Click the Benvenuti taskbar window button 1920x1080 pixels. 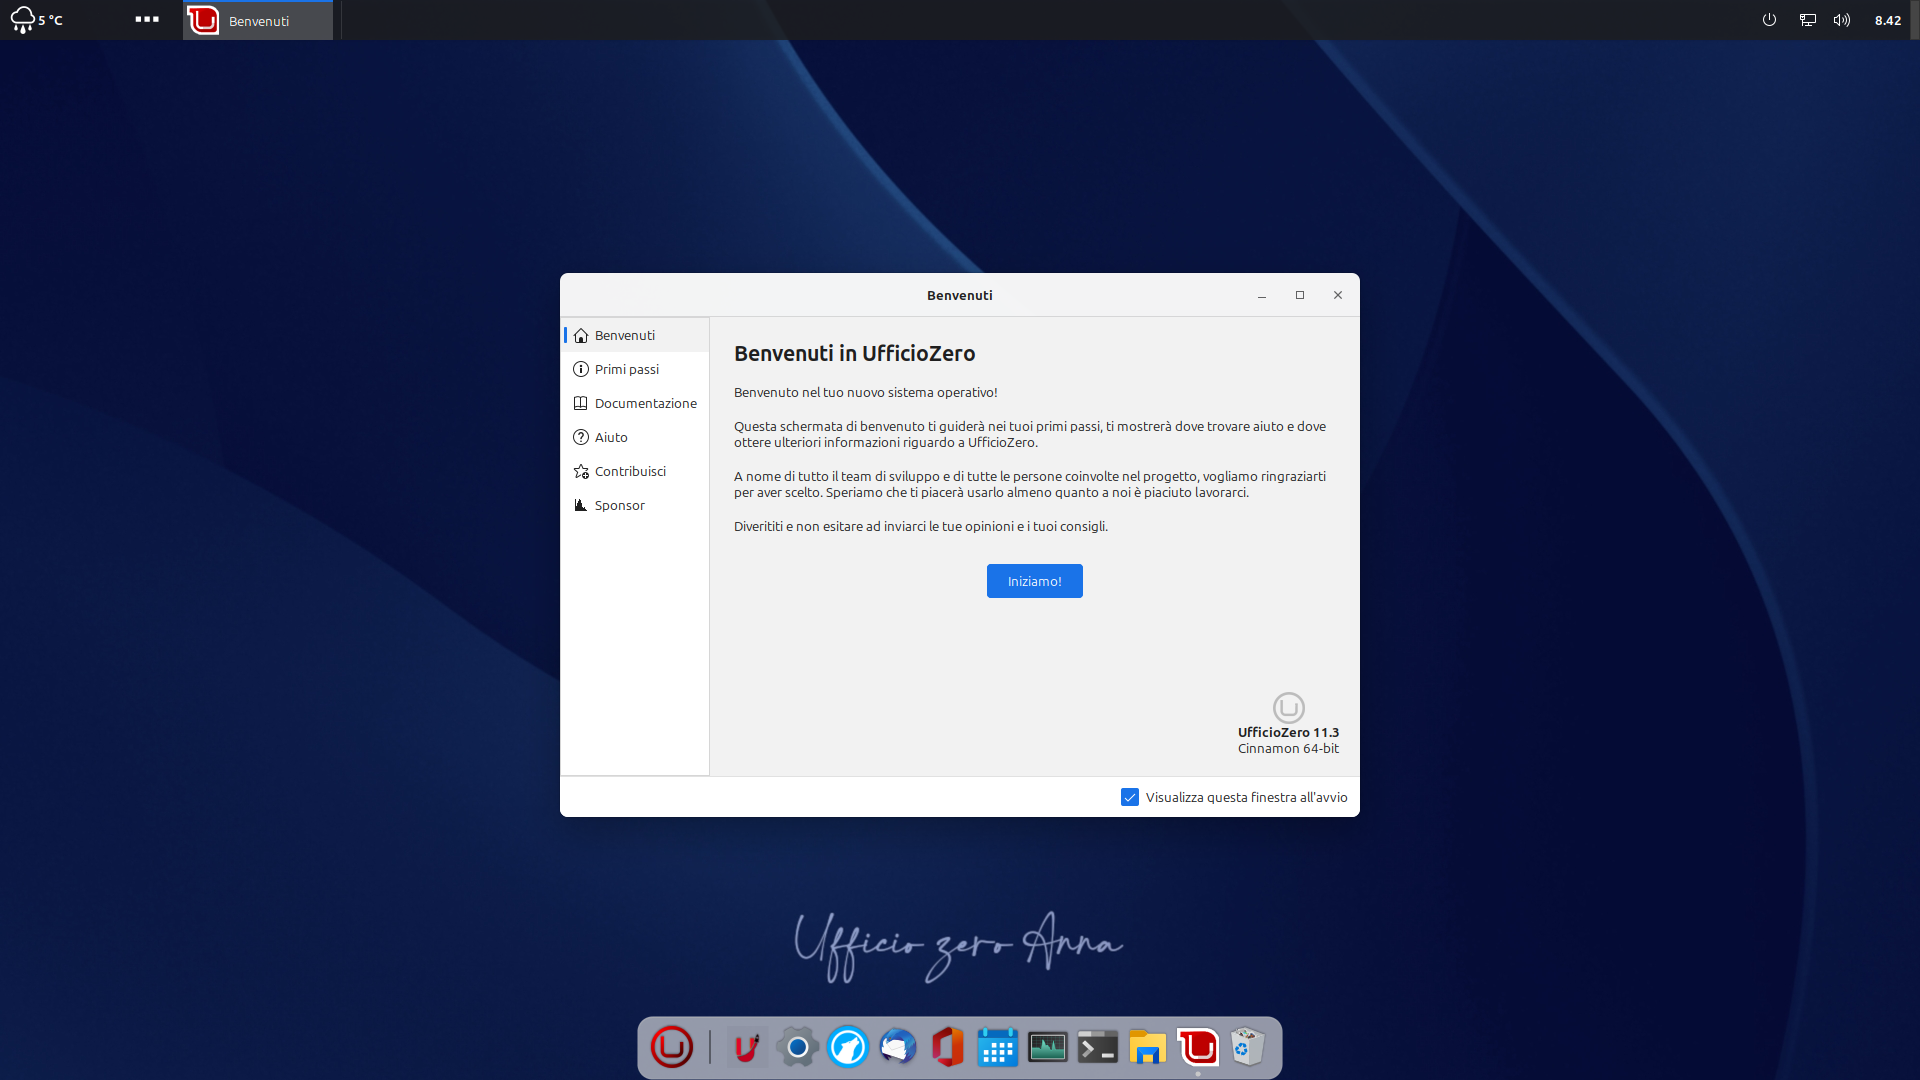click(258, 20)
